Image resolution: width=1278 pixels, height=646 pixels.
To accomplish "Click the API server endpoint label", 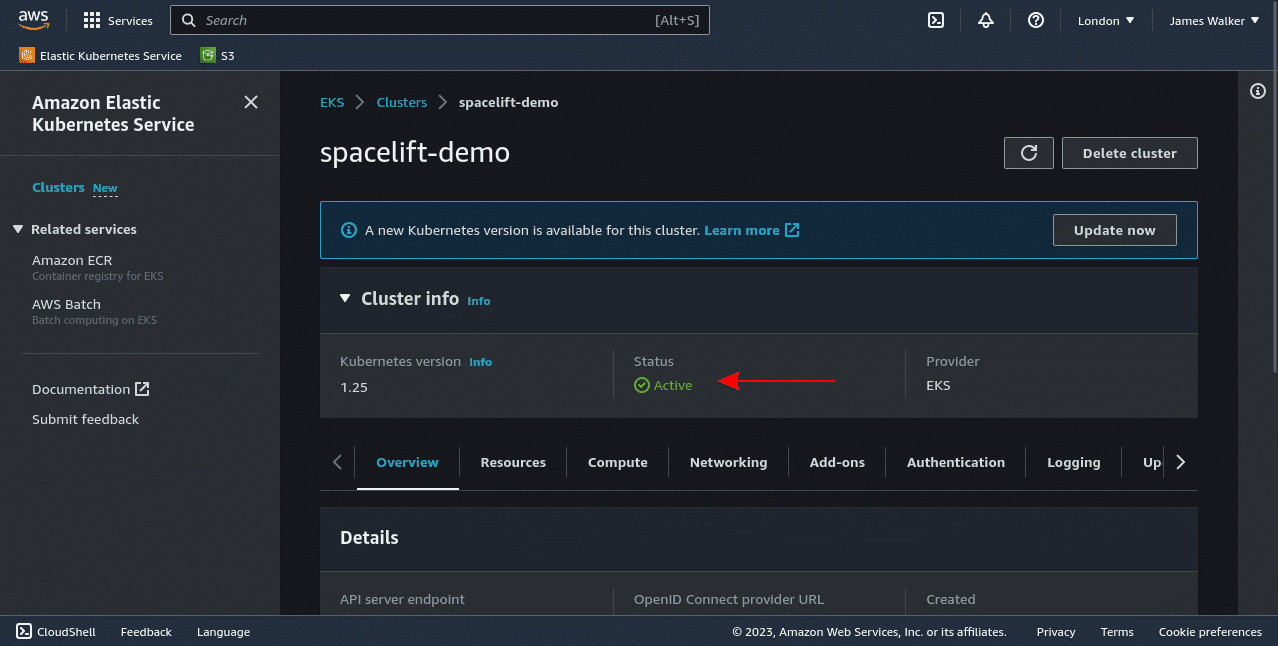I will (x=402, y=599).
